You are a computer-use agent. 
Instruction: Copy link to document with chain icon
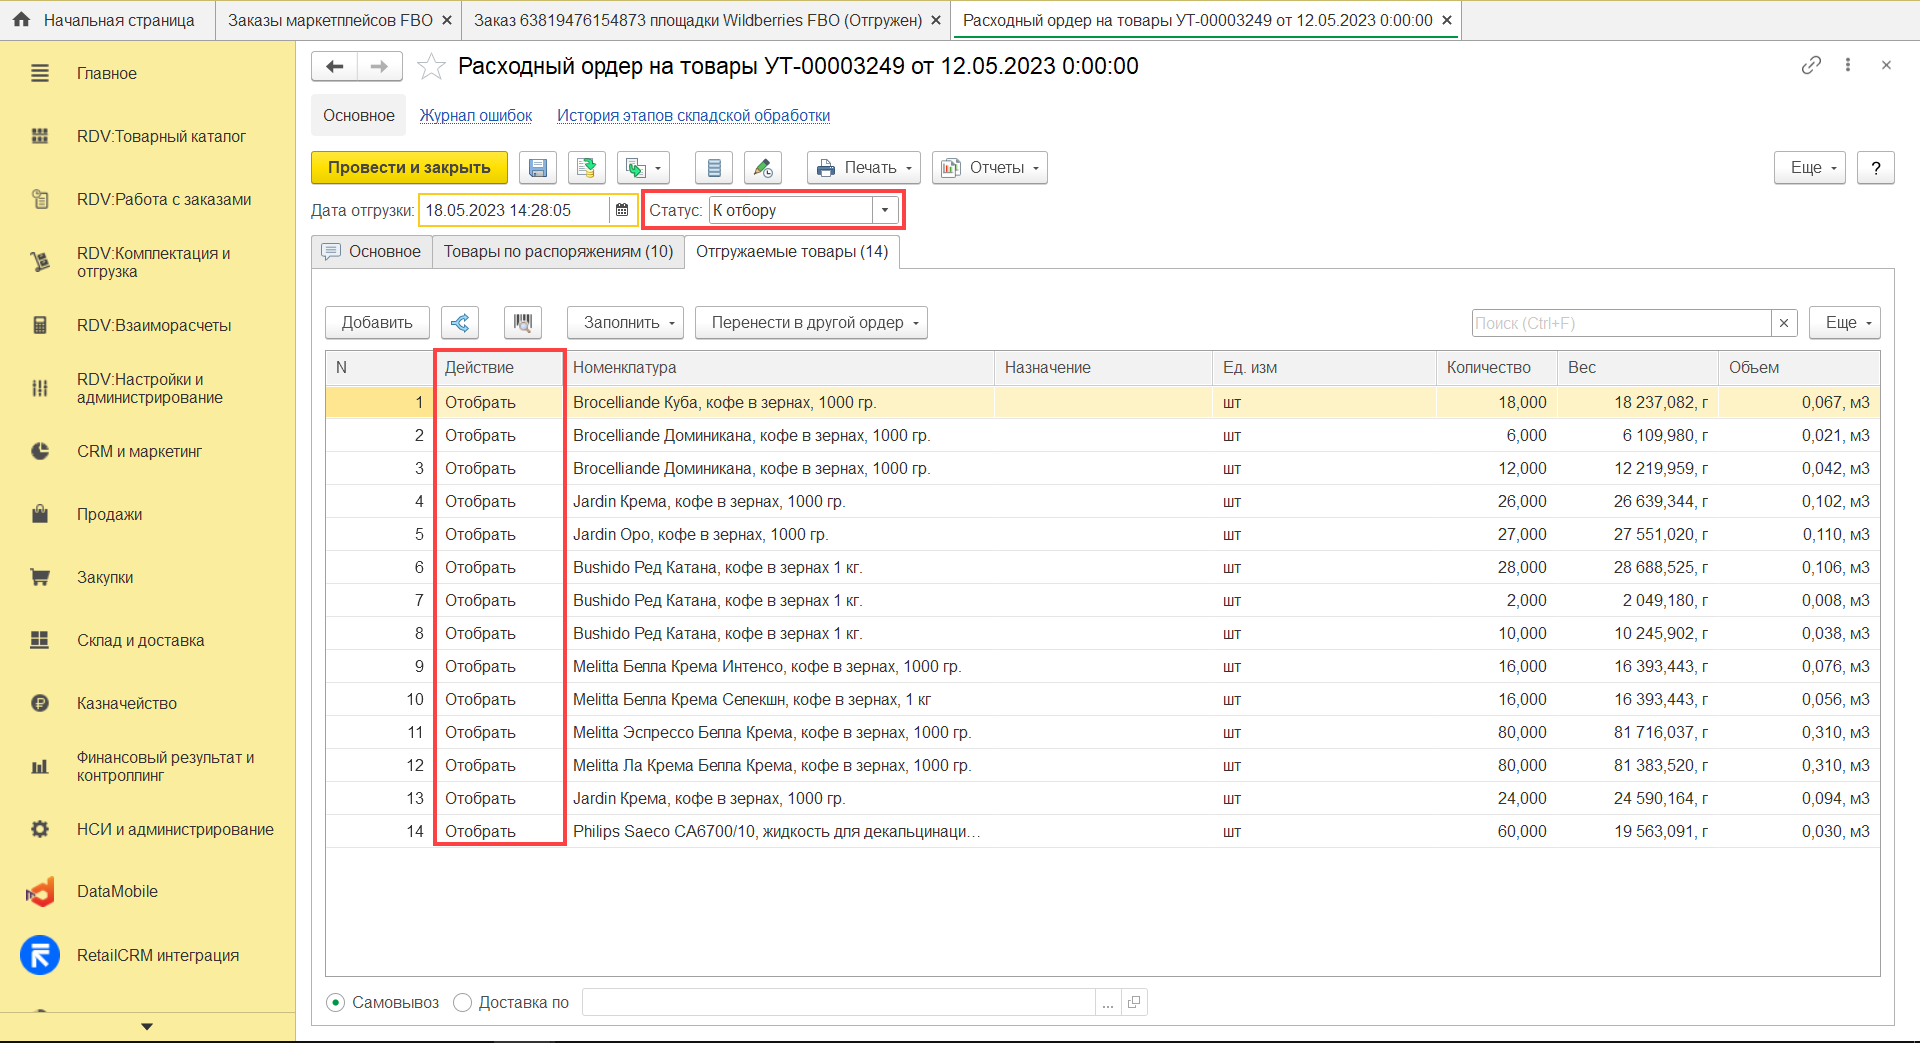tap(1811, 66)
